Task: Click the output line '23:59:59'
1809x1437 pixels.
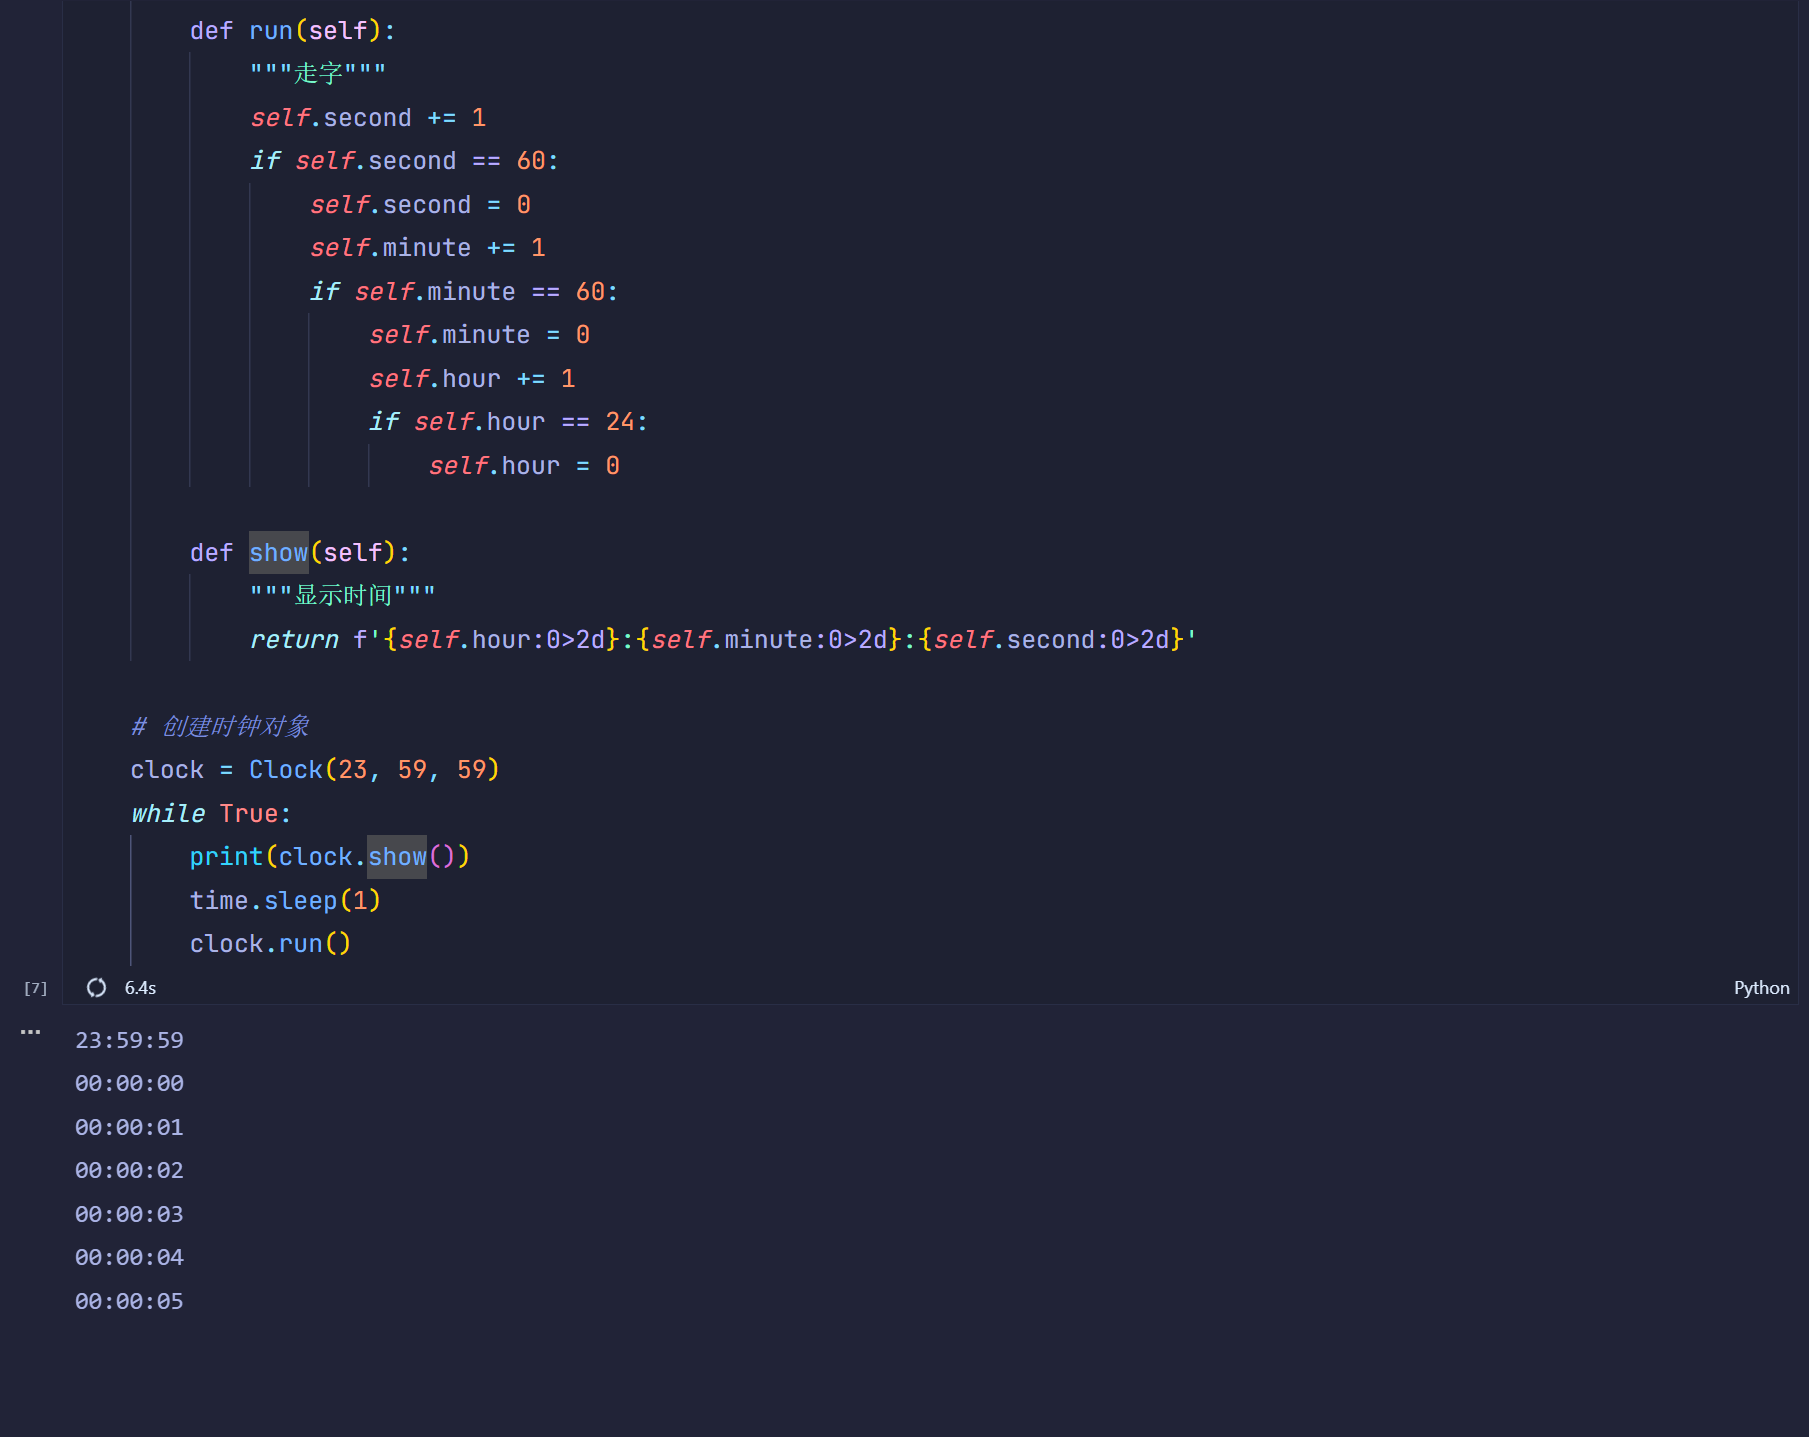Action: coord(128,1040)
